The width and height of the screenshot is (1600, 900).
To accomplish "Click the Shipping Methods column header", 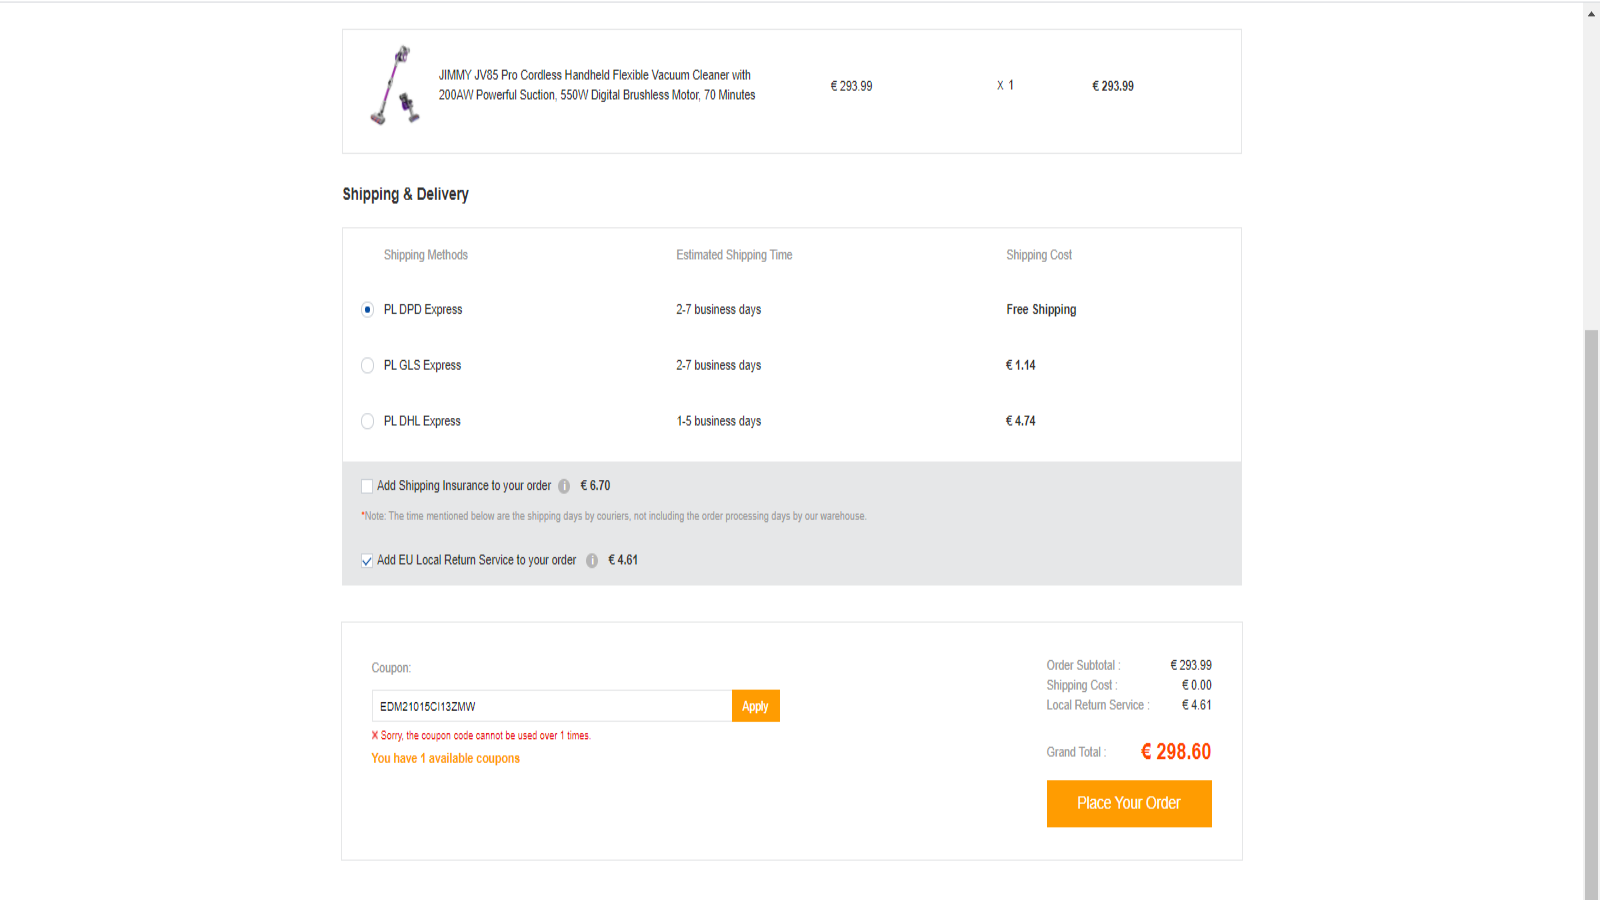I will coord(425,255).
